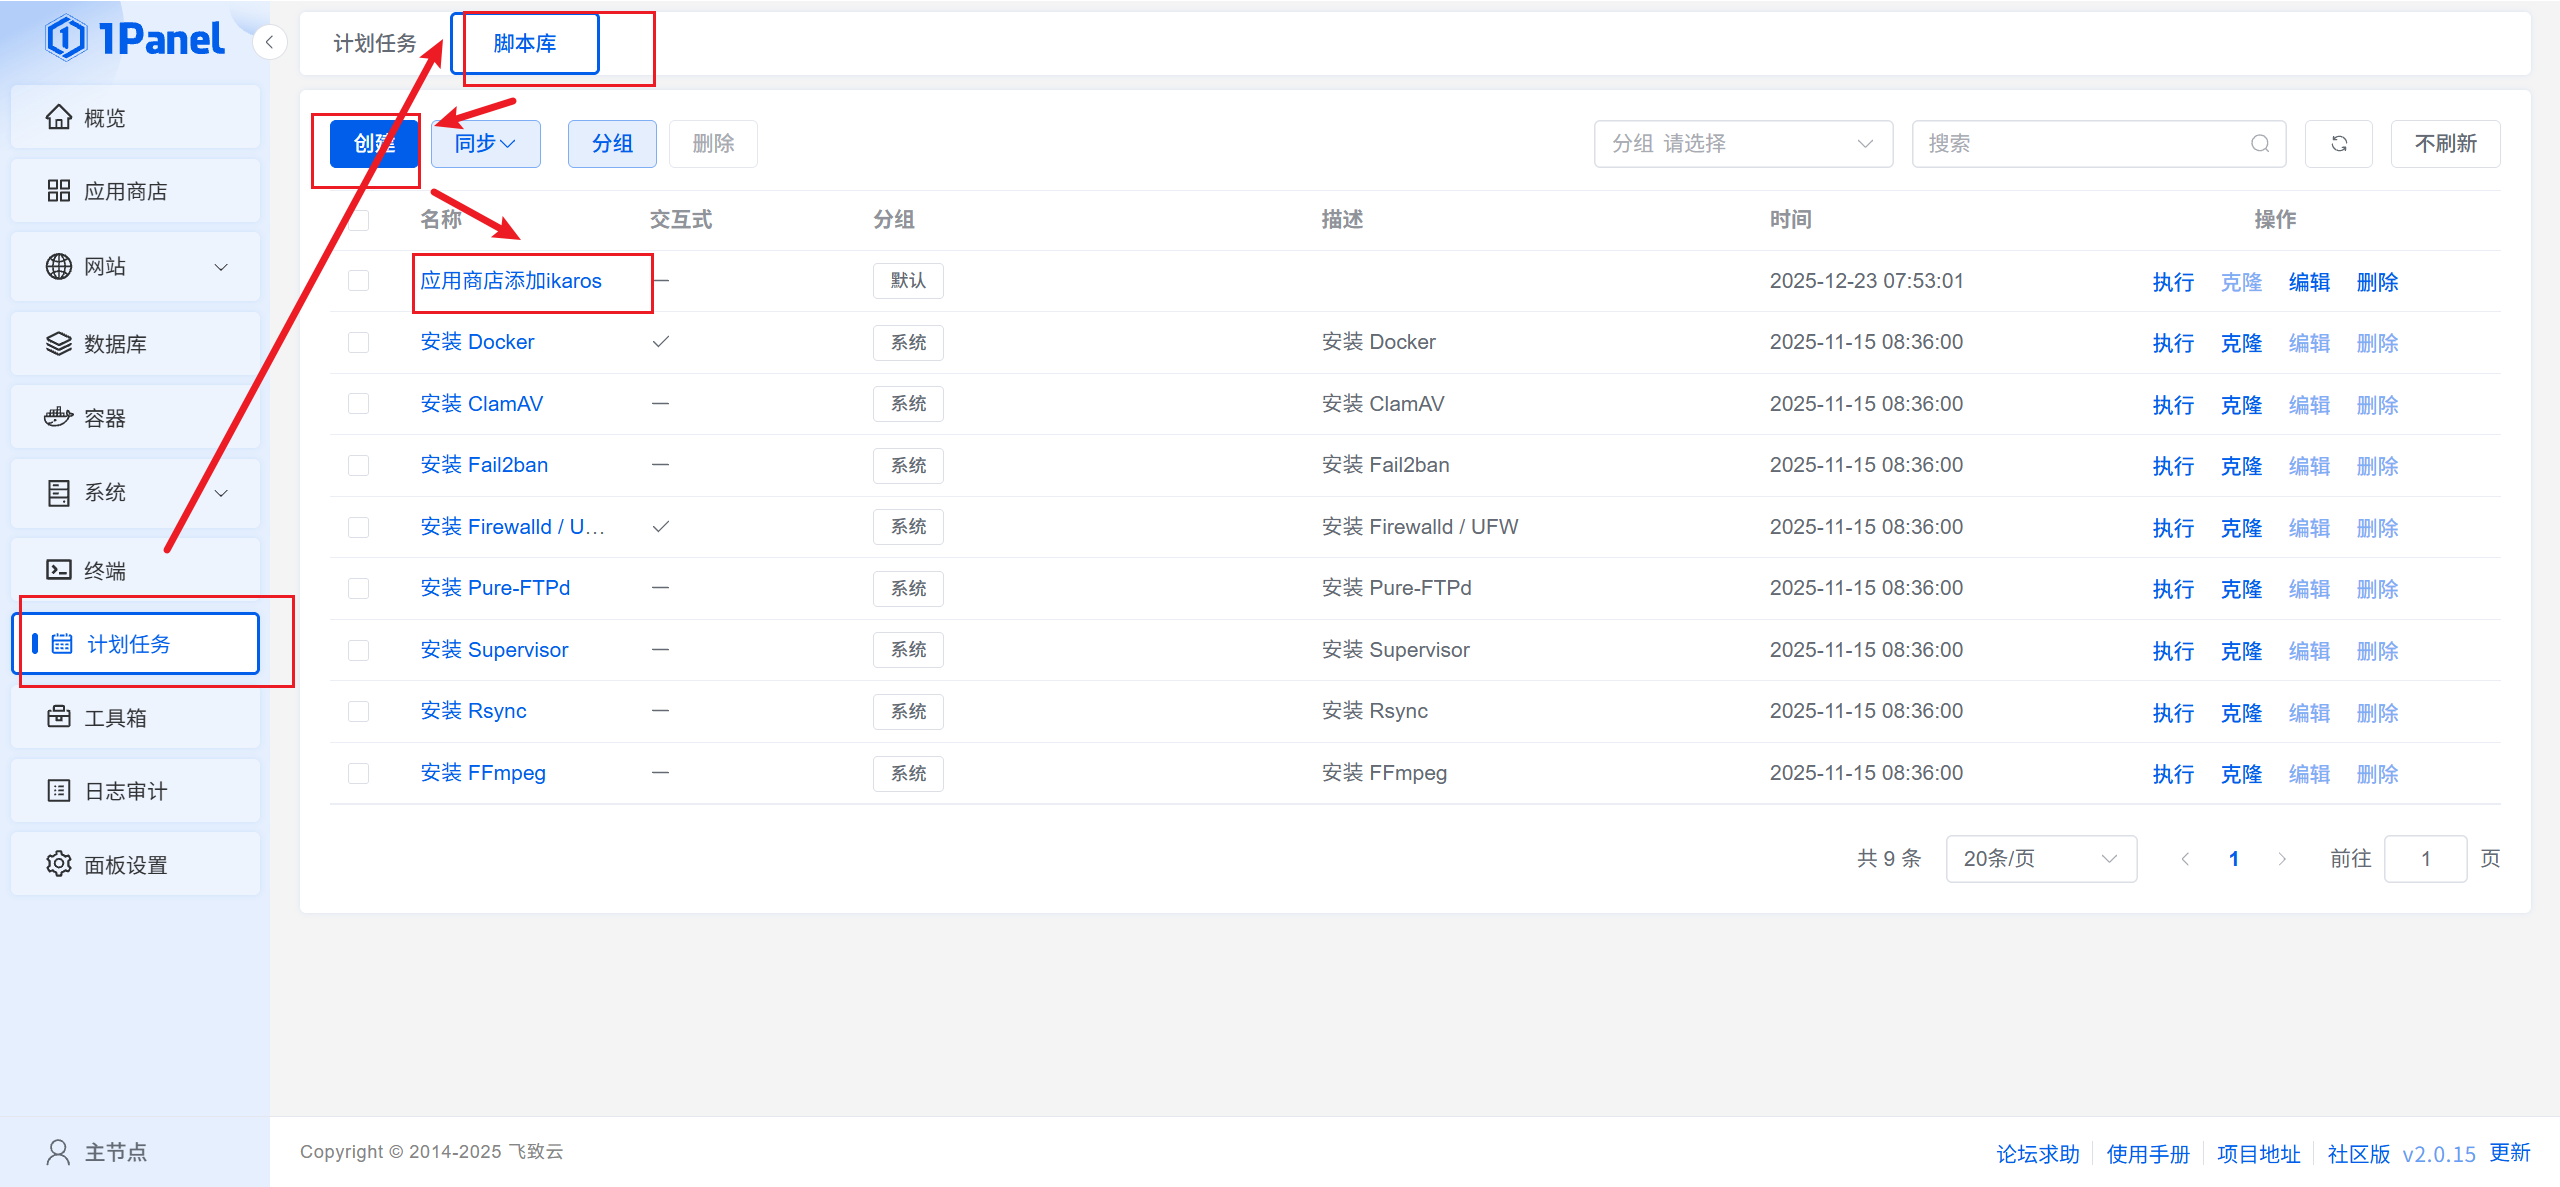Switch to the 计划任务 tab
Image resolution: width=2560 pixels, height=1187 pixels.
(x=375, y=43)
